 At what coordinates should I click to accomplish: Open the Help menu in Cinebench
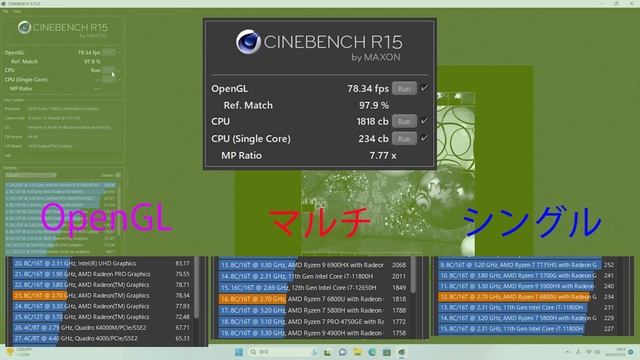17,11
